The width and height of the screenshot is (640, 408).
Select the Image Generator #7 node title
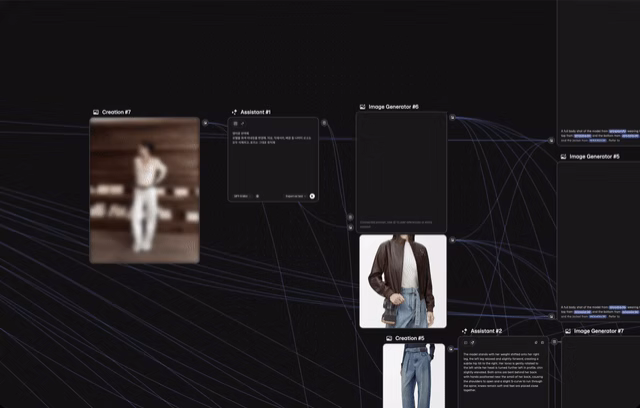click(599, 331)
